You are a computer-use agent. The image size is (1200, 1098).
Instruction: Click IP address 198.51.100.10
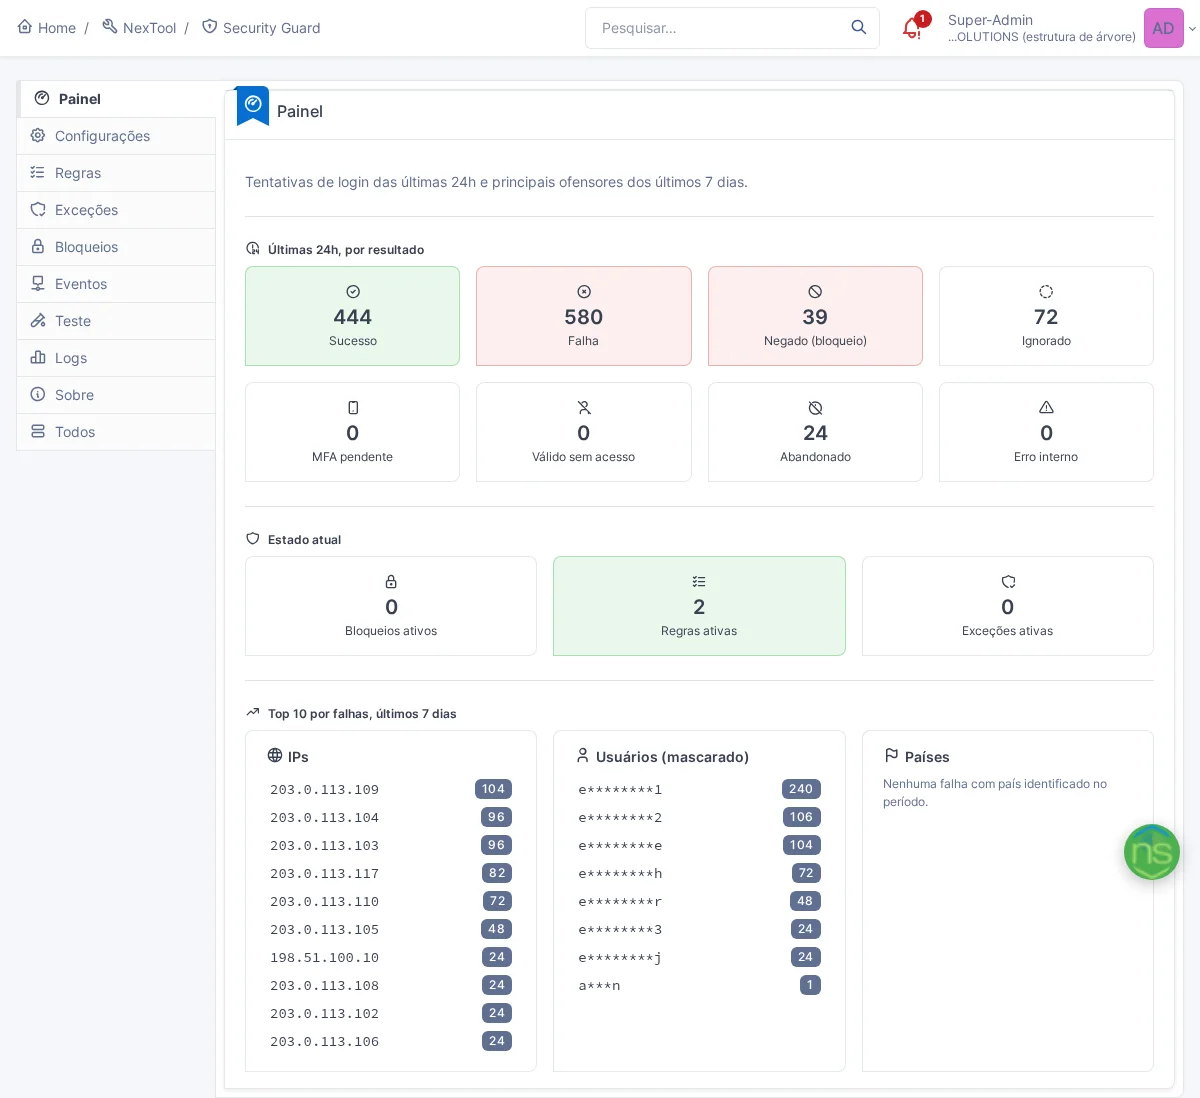(325, 958)
